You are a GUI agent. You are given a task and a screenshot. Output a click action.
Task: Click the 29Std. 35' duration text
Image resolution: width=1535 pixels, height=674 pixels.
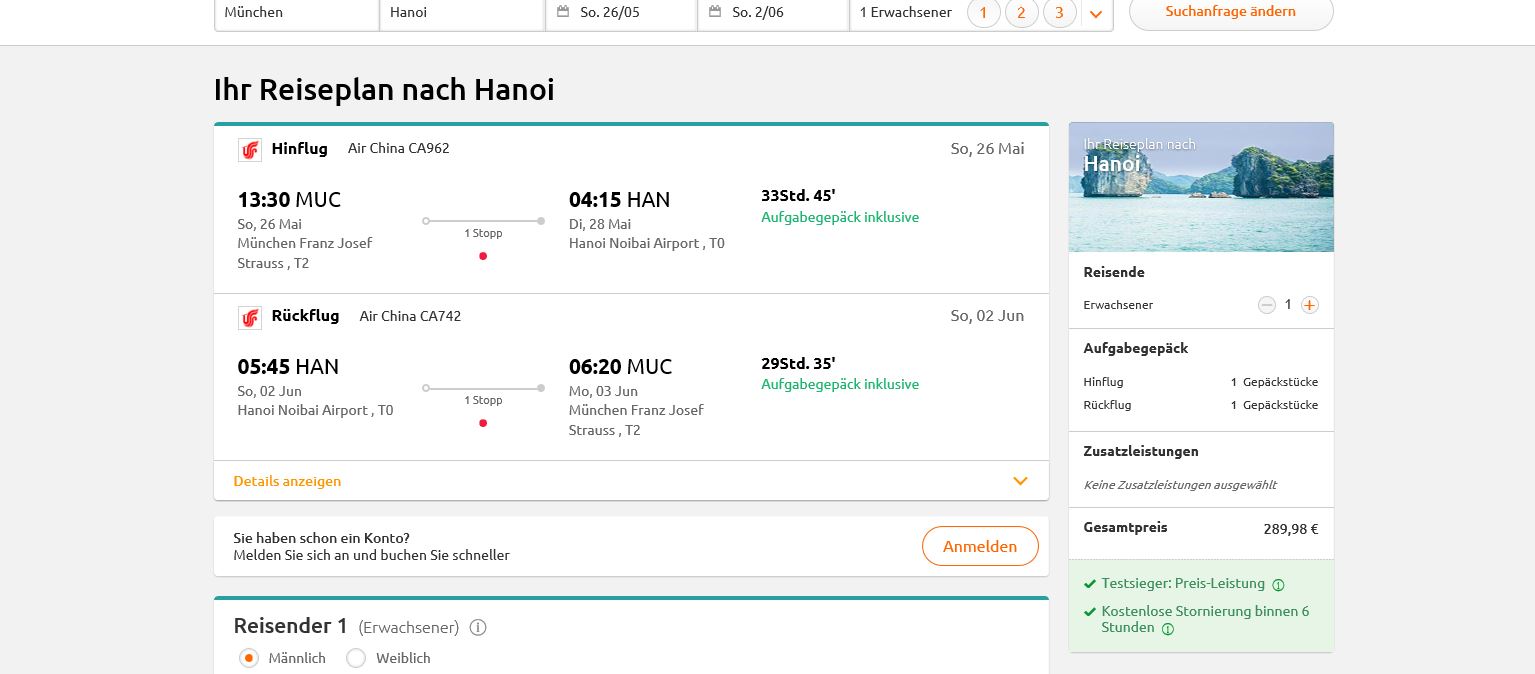(x=798, y=363)
